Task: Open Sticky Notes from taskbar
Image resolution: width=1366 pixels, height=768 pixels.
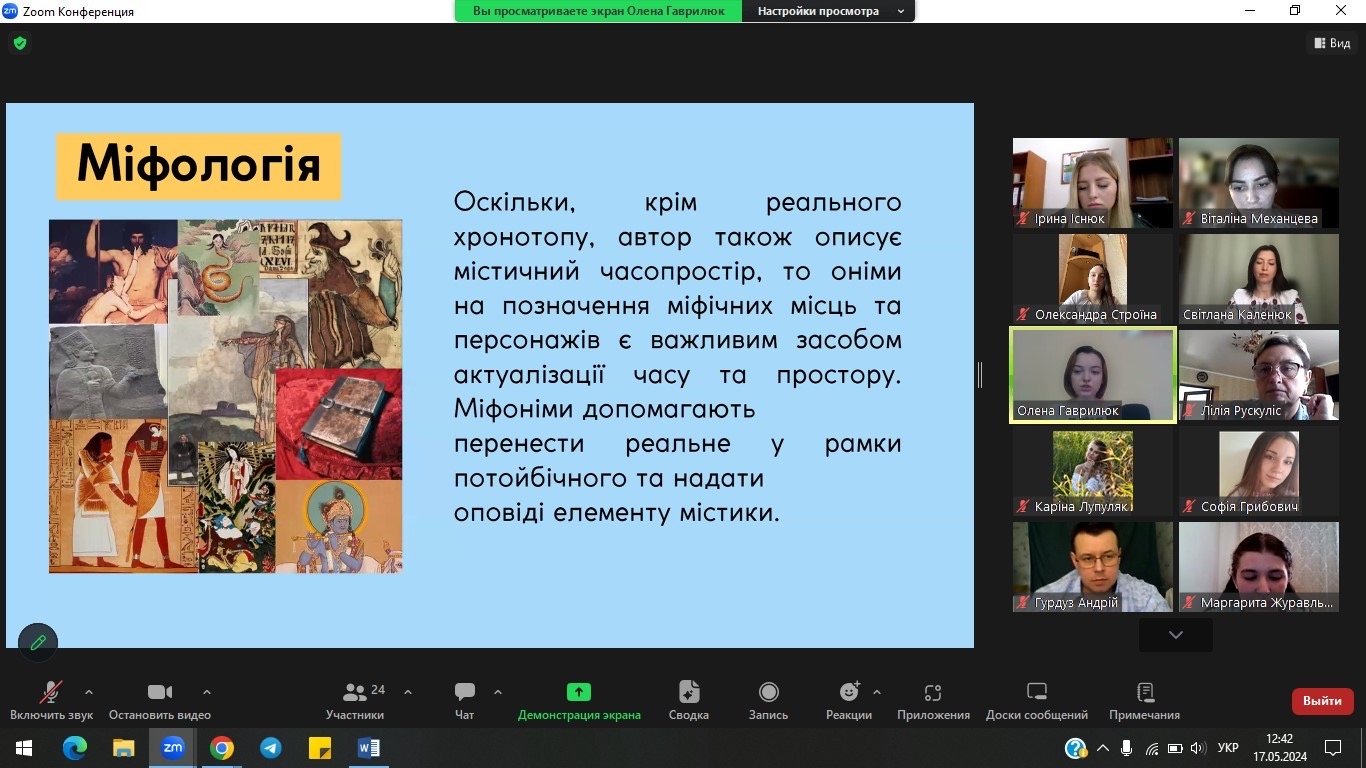Action: [x=320, y=748]
